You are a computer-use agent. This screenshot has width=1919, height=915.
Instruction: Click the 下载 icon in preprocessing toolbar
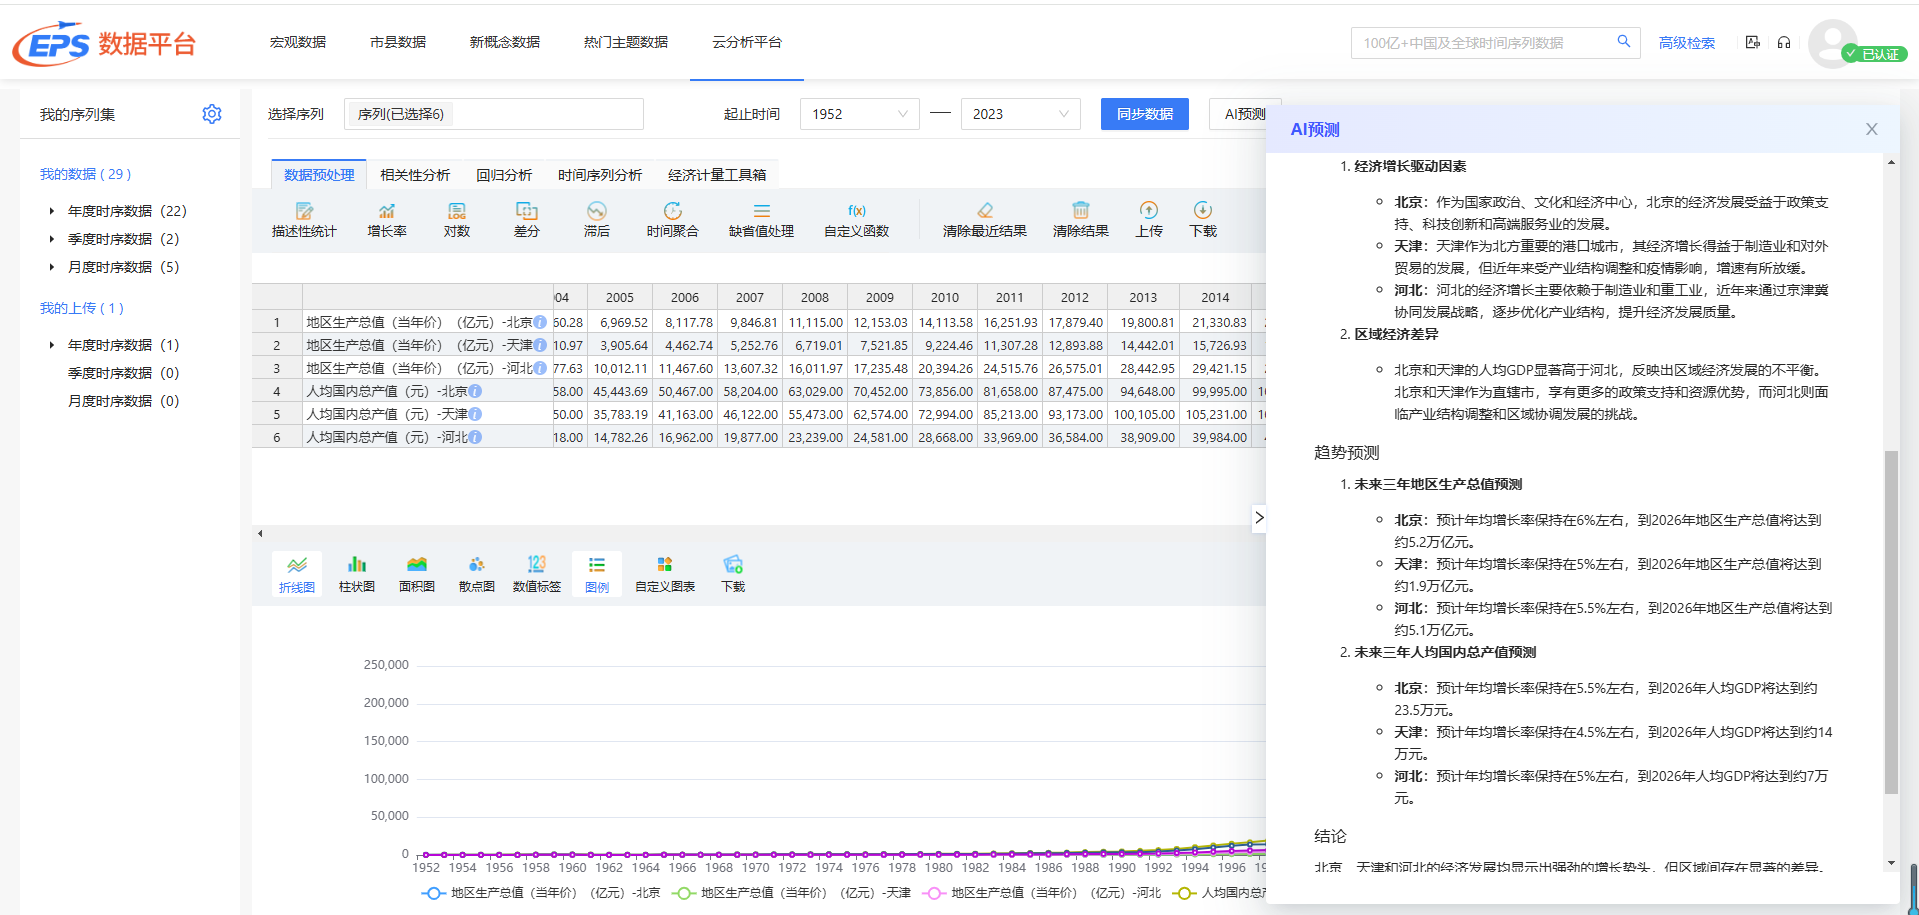pos(1203,210)
